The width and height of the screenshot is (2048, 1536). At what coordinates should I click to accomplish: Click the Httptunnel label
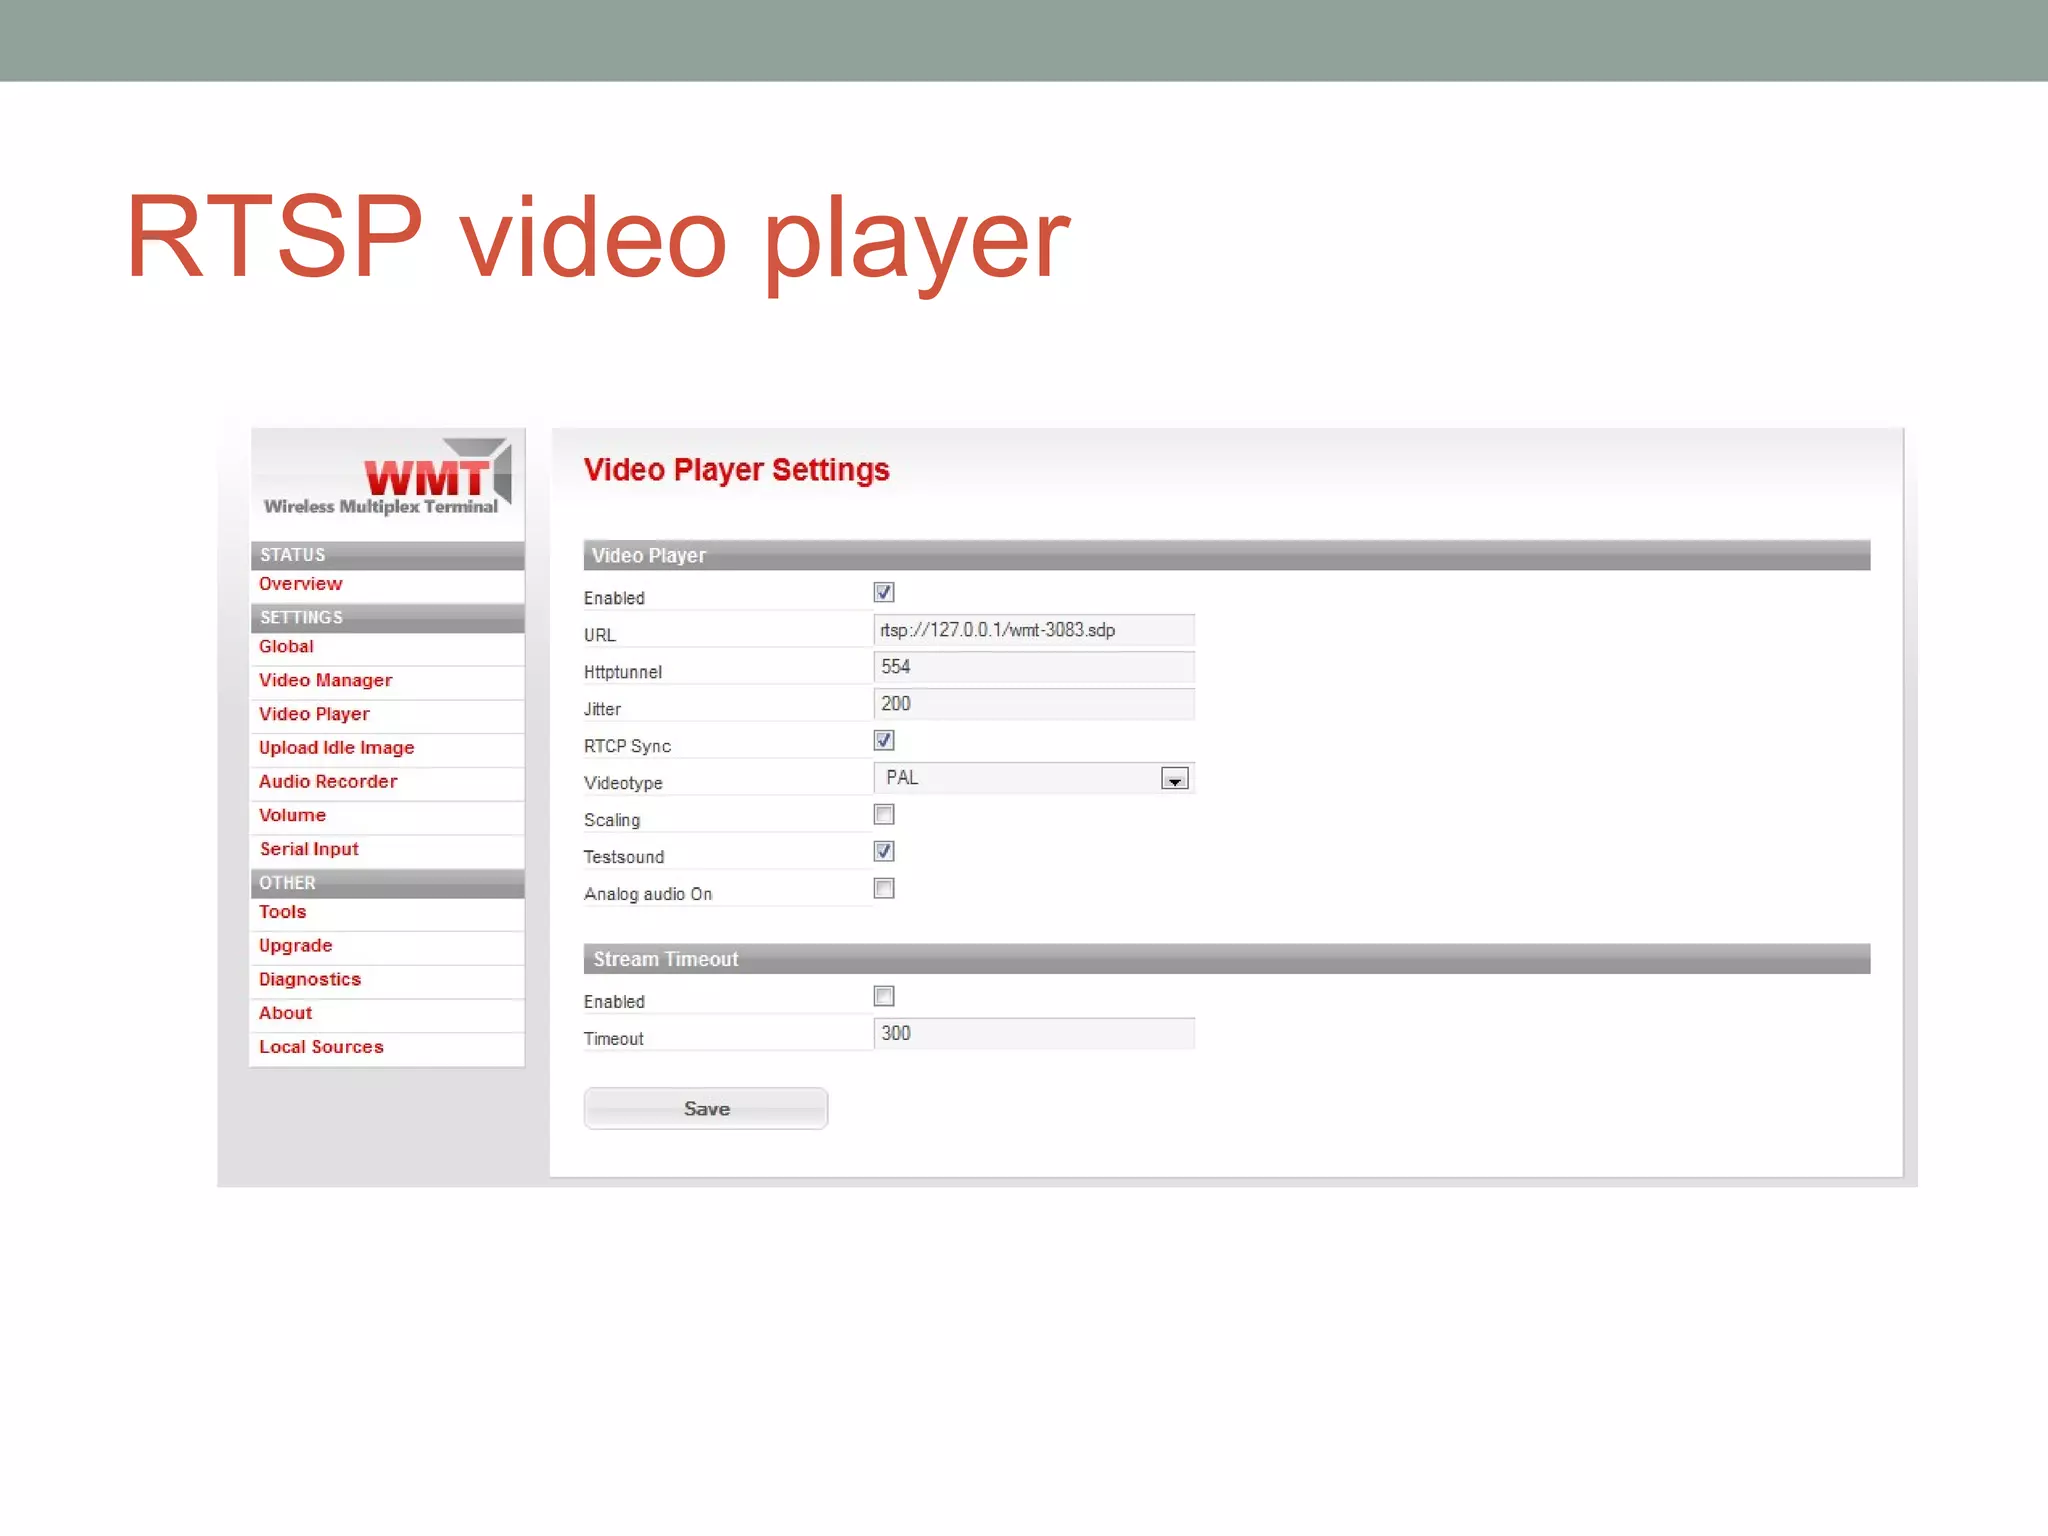click(623, 672)
